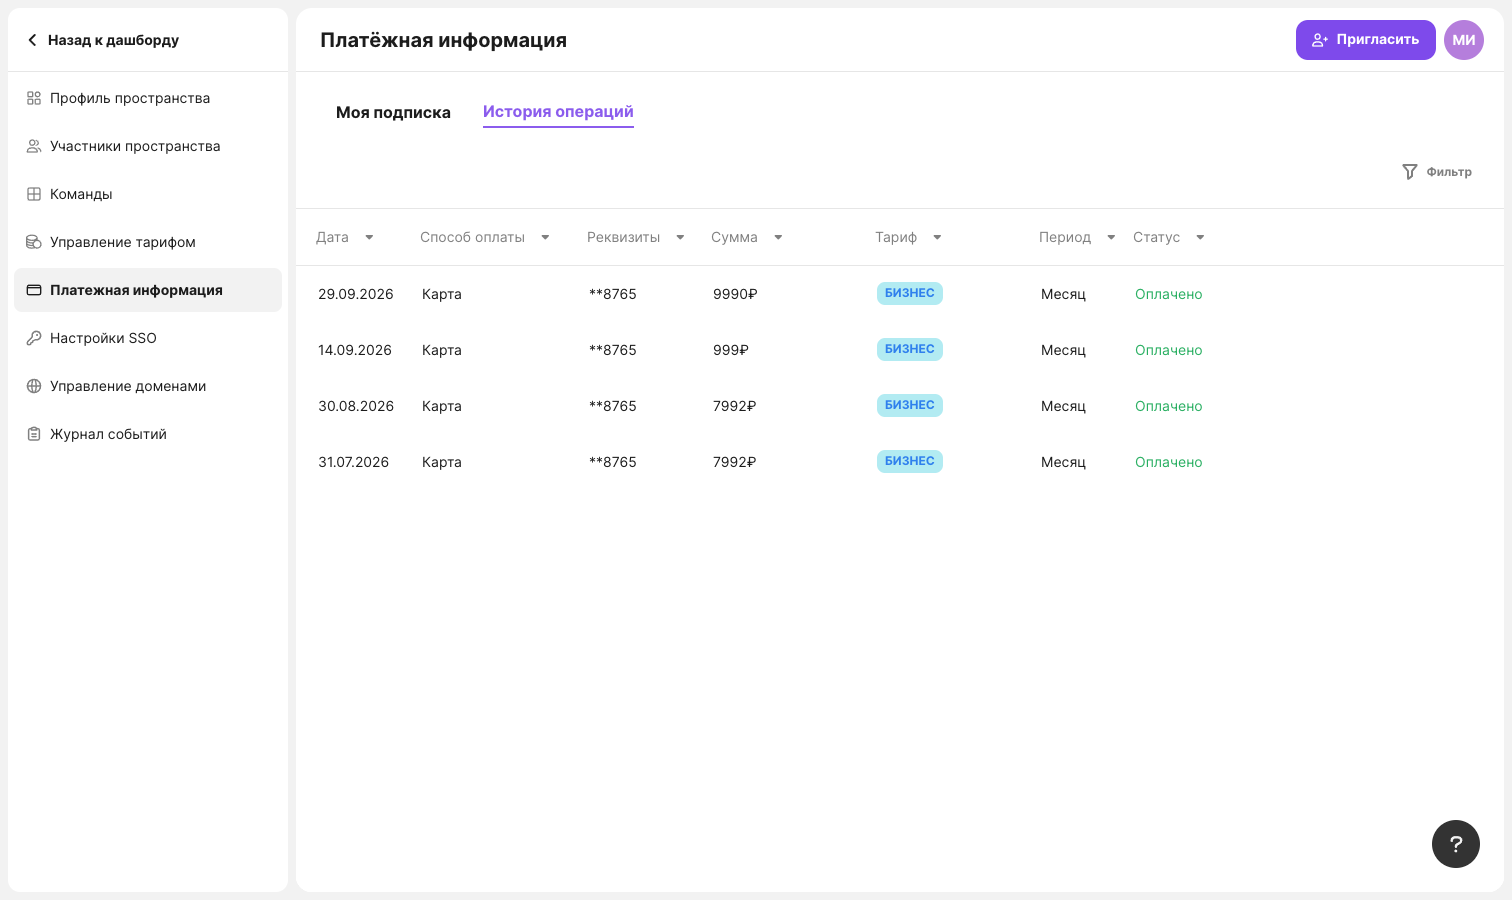Click Карта in the 30.08.2026 row
Viewport: 1512px width, 900px height.
(442, 406)
